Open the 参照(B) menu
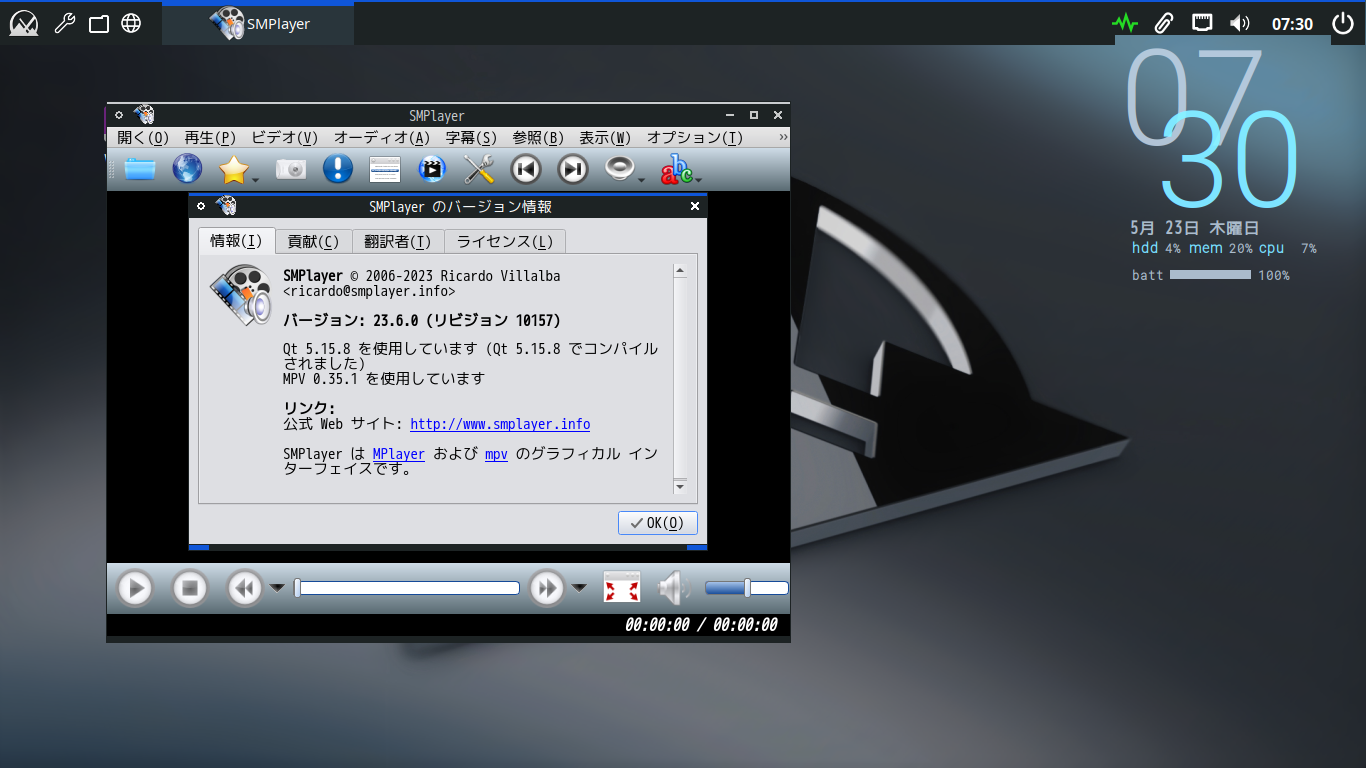 (x=538, y=137)
